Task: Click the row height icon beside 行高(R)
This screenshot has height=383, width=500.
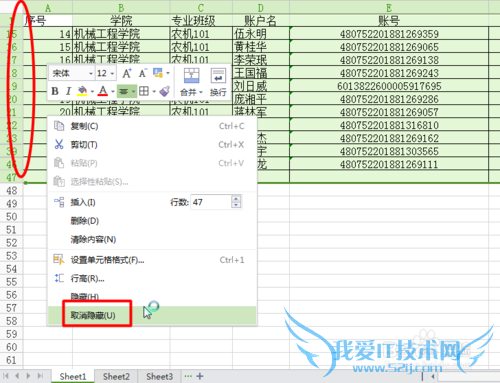Action: (59, 278)
